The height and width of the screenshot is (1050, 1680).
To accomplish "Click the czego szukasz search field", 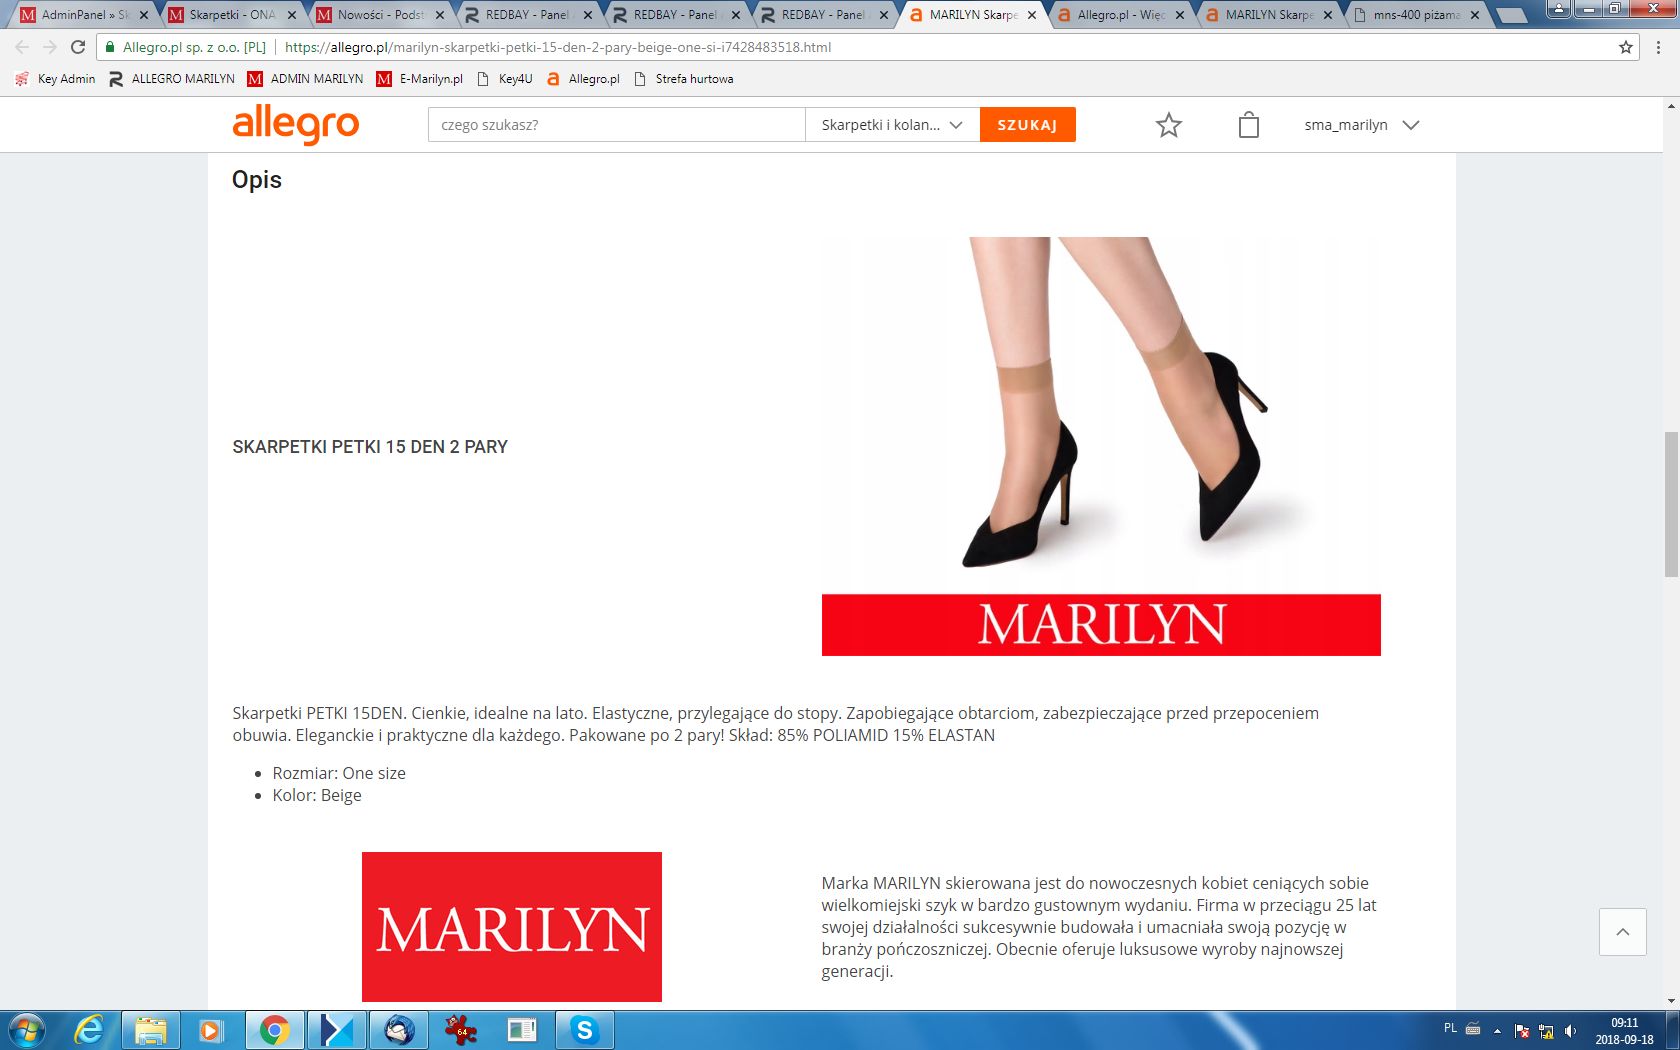I will pos(616,125).
